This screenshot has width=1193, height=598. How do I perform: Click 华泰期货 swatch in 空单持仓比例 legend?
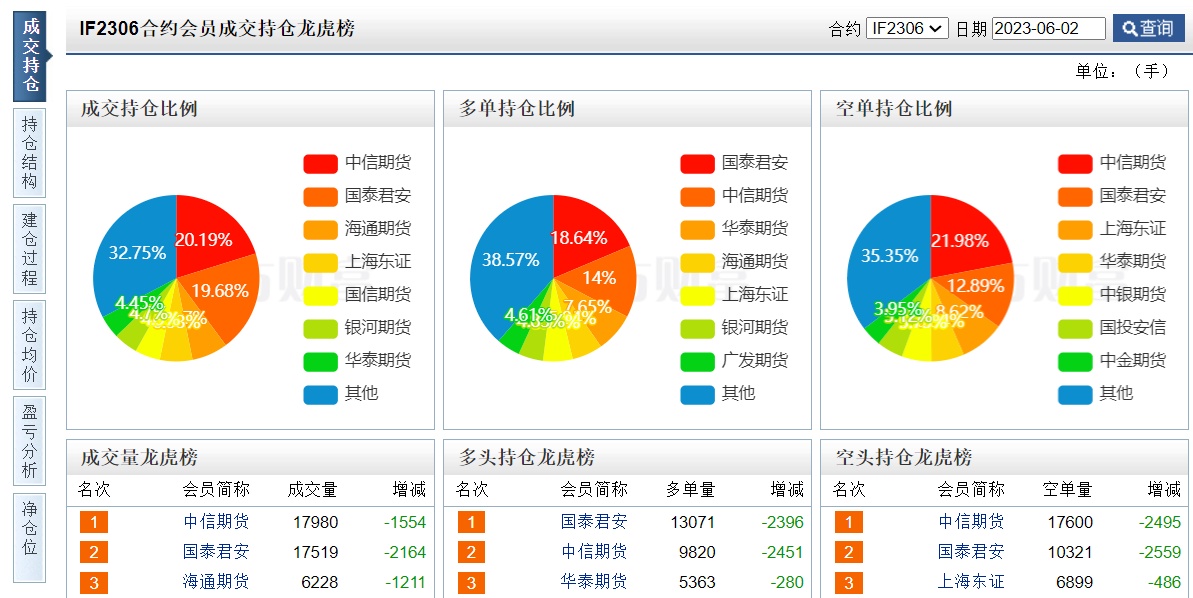[x=1075, y=262]
